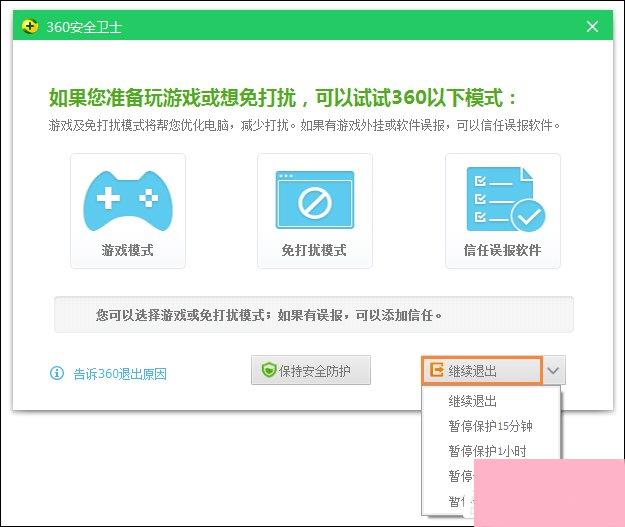
Task: Click the 游戏模式 label text
Action: [128, 250]
